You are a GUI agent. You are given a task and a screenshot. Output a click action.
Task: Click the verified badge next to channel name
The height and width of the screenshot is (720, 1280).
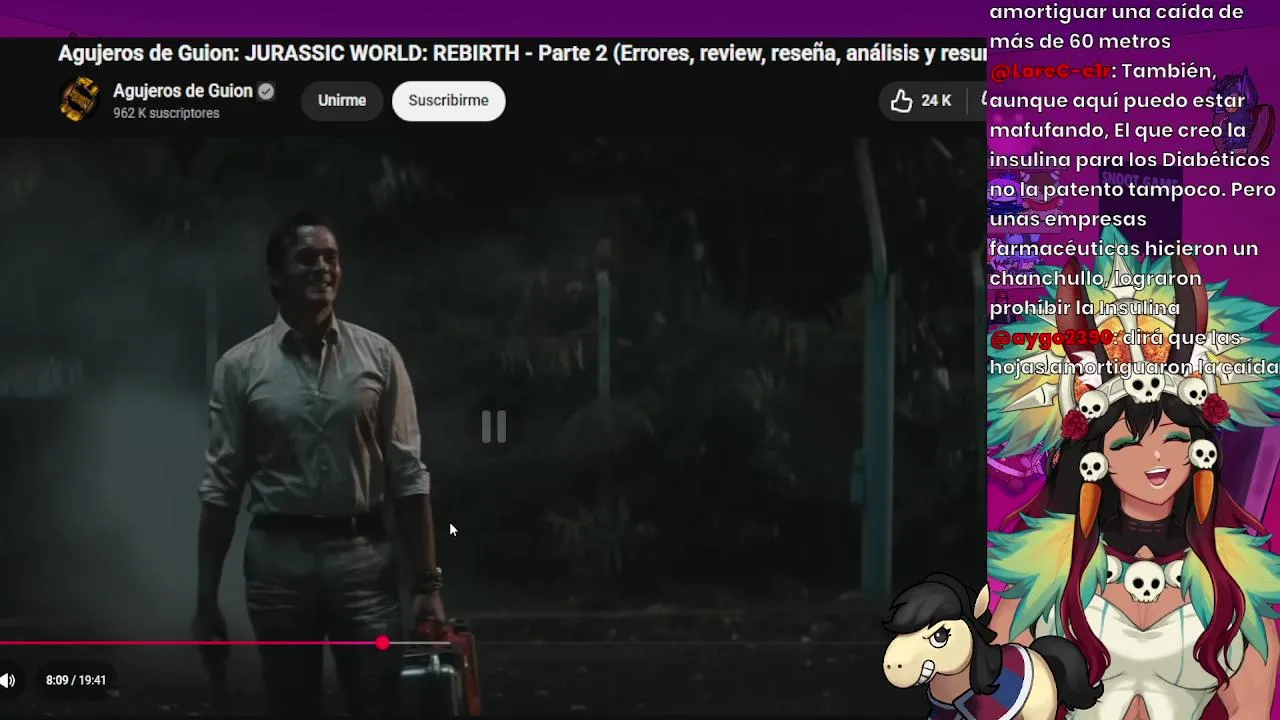(x=266, y=91)
